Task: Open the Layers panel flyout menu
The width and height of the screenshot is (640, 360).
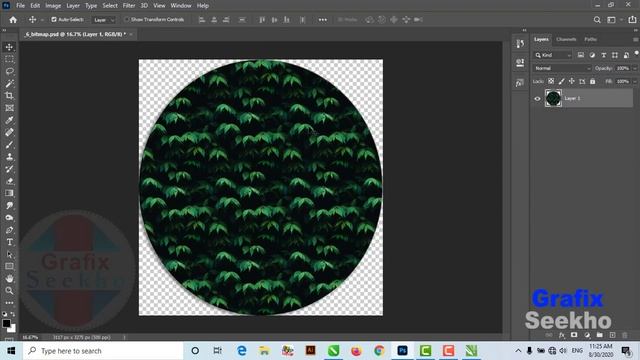Action: 635,40
